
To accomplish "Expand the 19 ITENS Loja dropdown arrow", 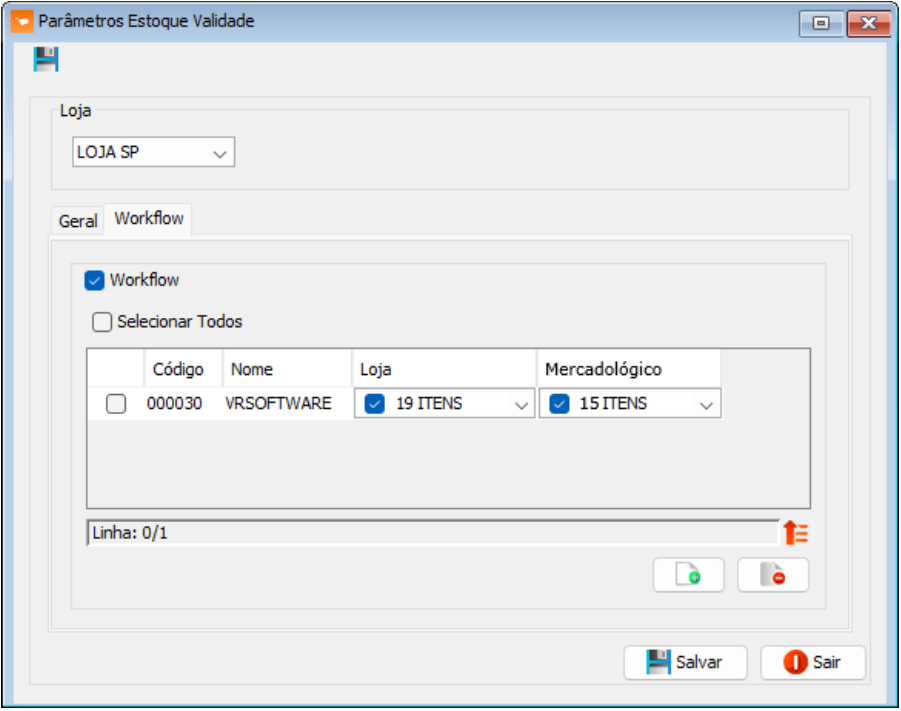I will tap(521, 405).
